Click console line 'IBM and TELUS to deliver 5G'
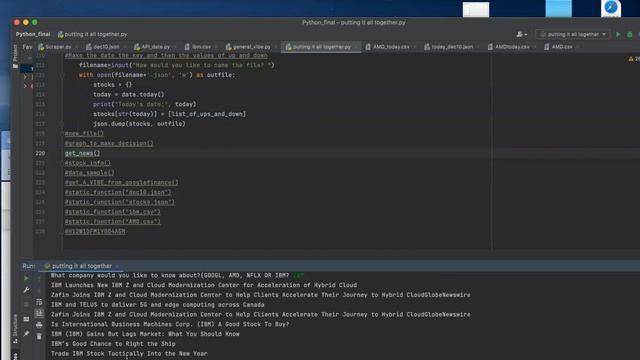The image size is (640, 360). [x=158, y=304]
